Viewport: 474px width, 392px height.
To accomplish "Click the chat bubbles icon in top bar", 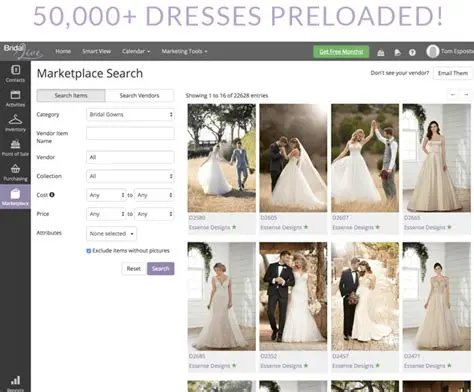I will click(x=397, y=52).
